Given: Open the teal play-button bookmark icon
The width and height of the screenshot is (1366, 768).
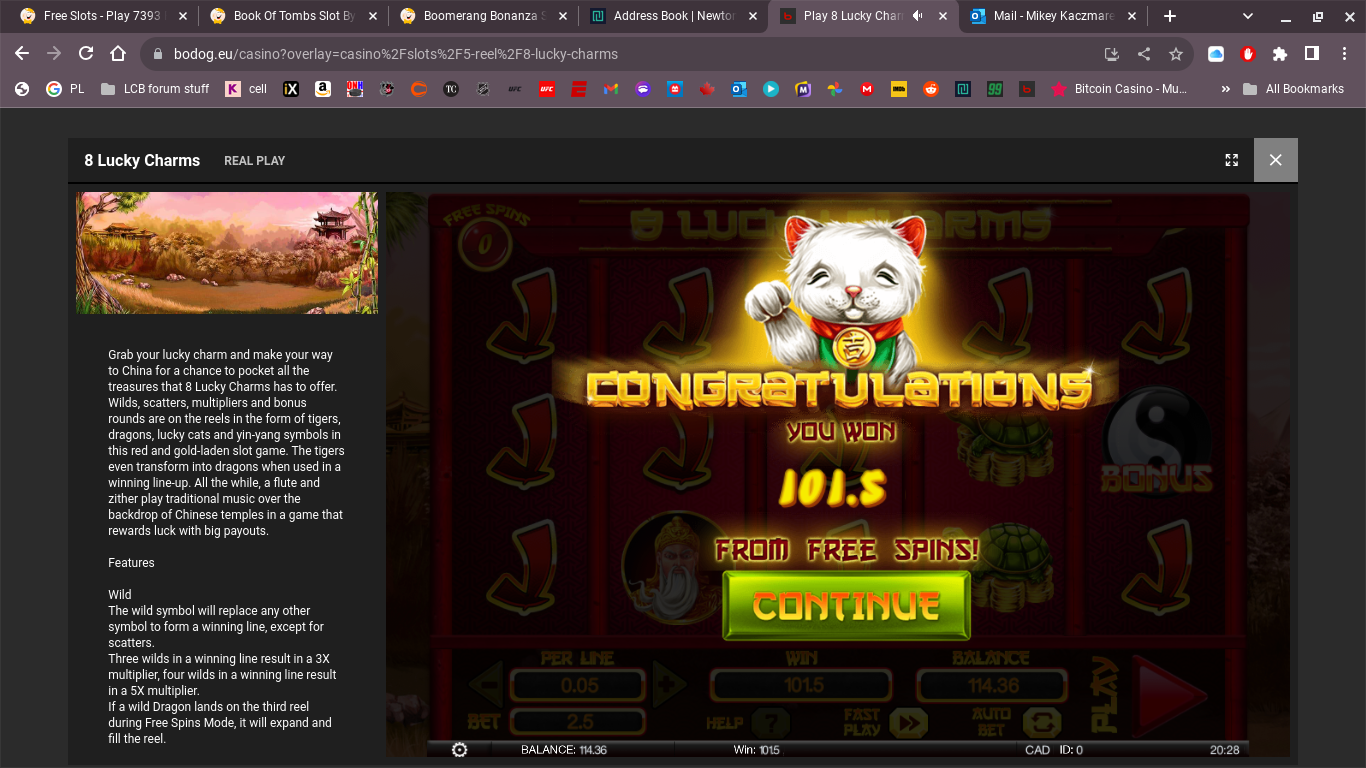Looking at the screenshot, I should click(771, 89).
